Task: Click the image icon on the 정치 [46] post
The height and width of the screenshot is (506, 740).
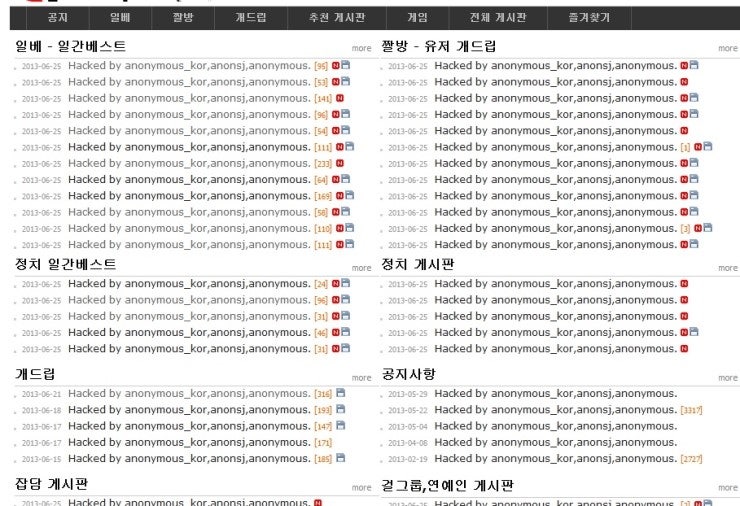Action: tap(345, 332)
